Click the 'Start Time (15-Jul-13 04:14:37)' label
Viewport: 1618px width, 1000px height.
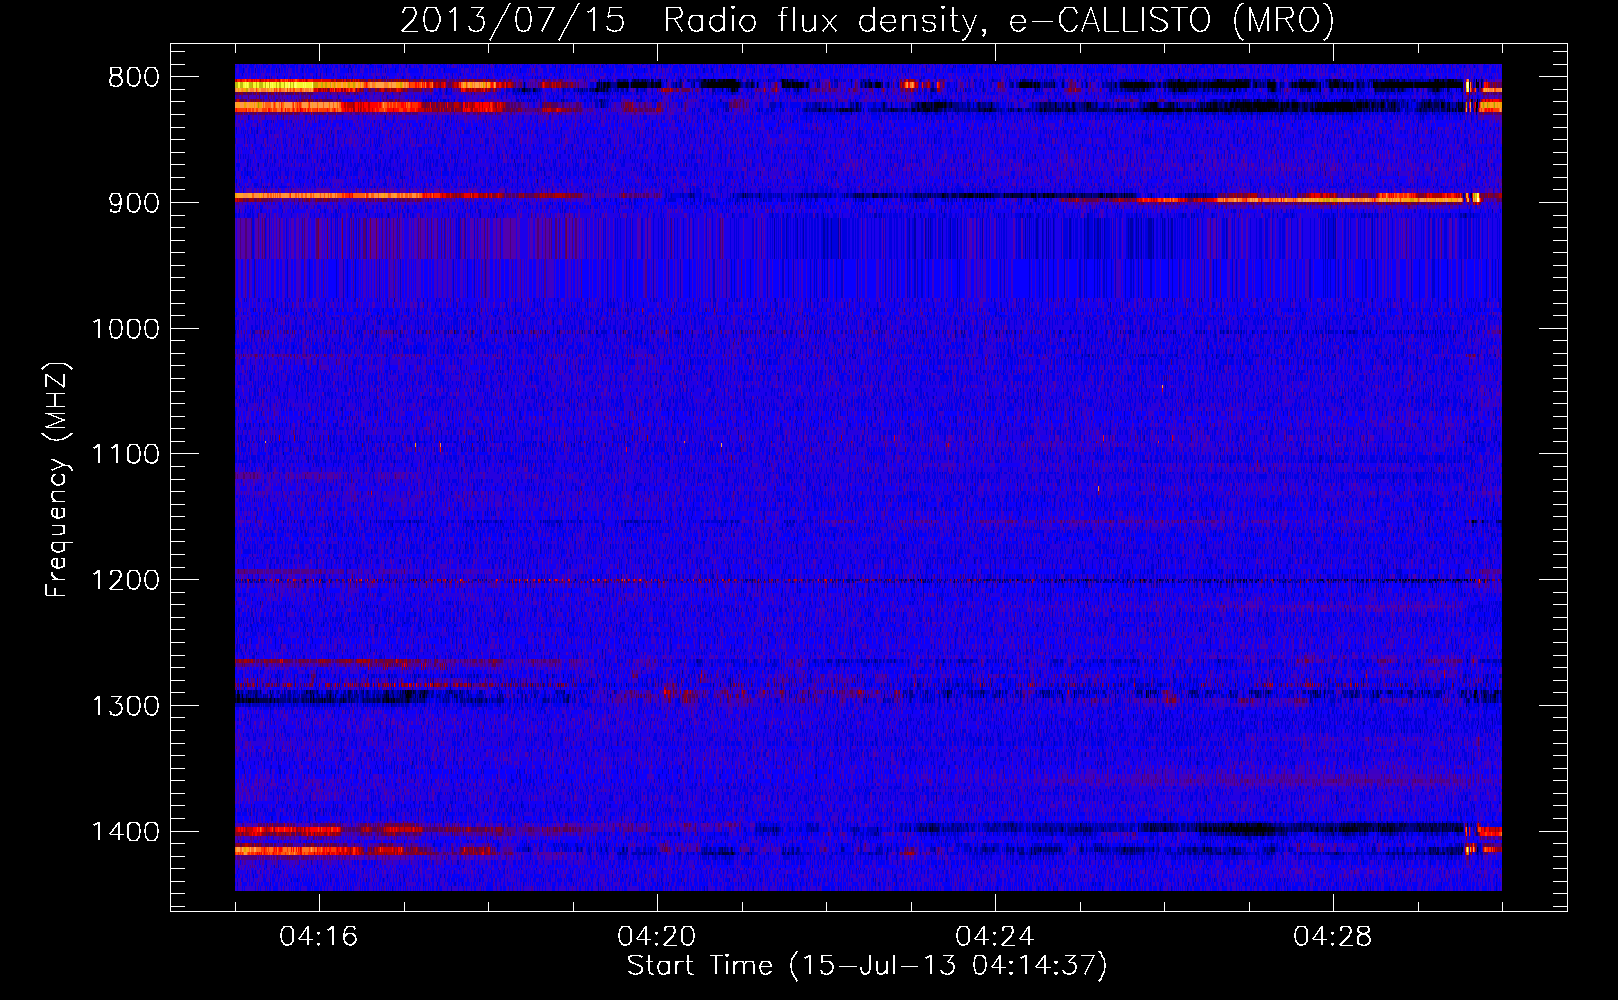[x=867, y=966]
